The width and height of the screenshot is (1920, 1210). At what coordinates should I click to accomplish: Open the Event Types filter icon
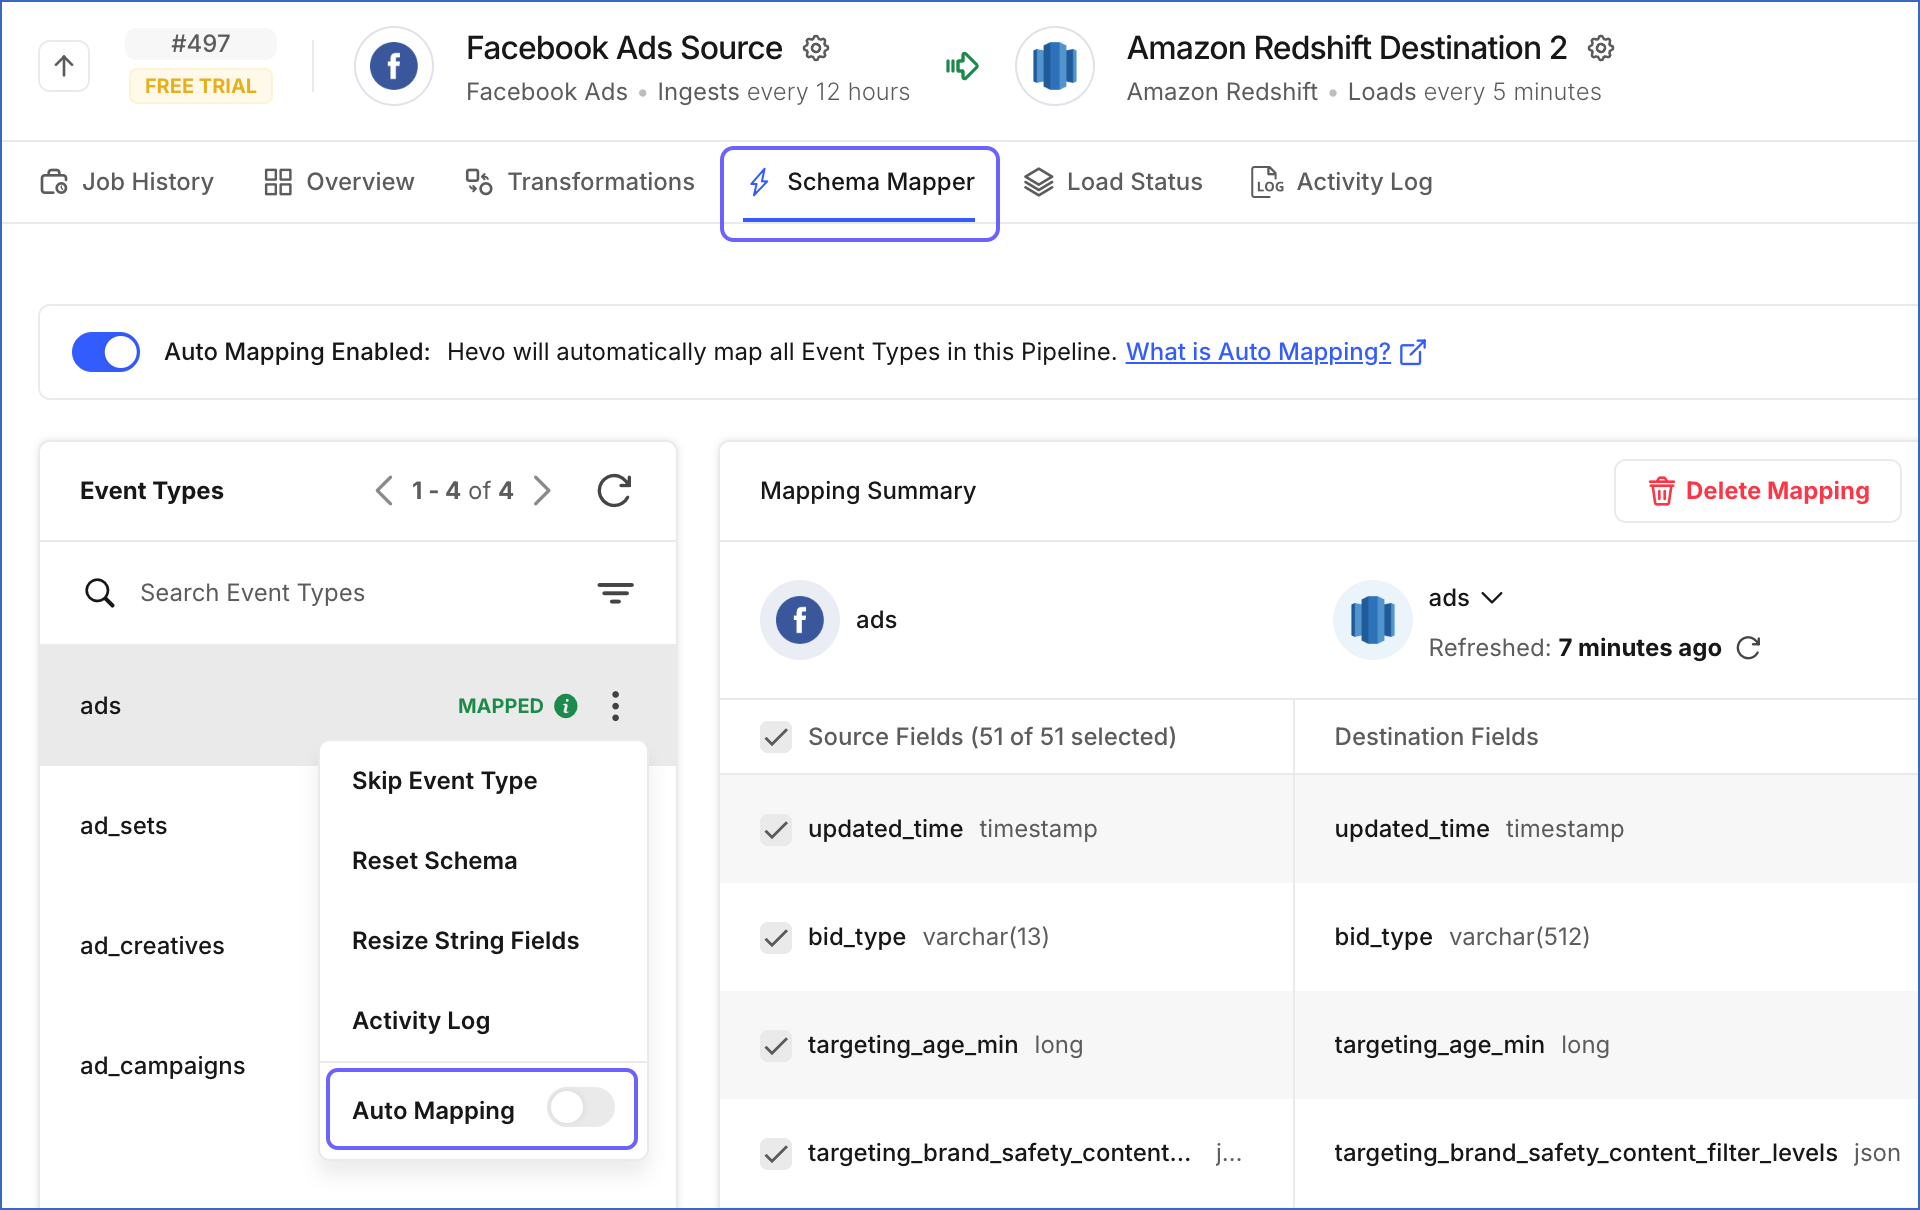click(615, 593)
